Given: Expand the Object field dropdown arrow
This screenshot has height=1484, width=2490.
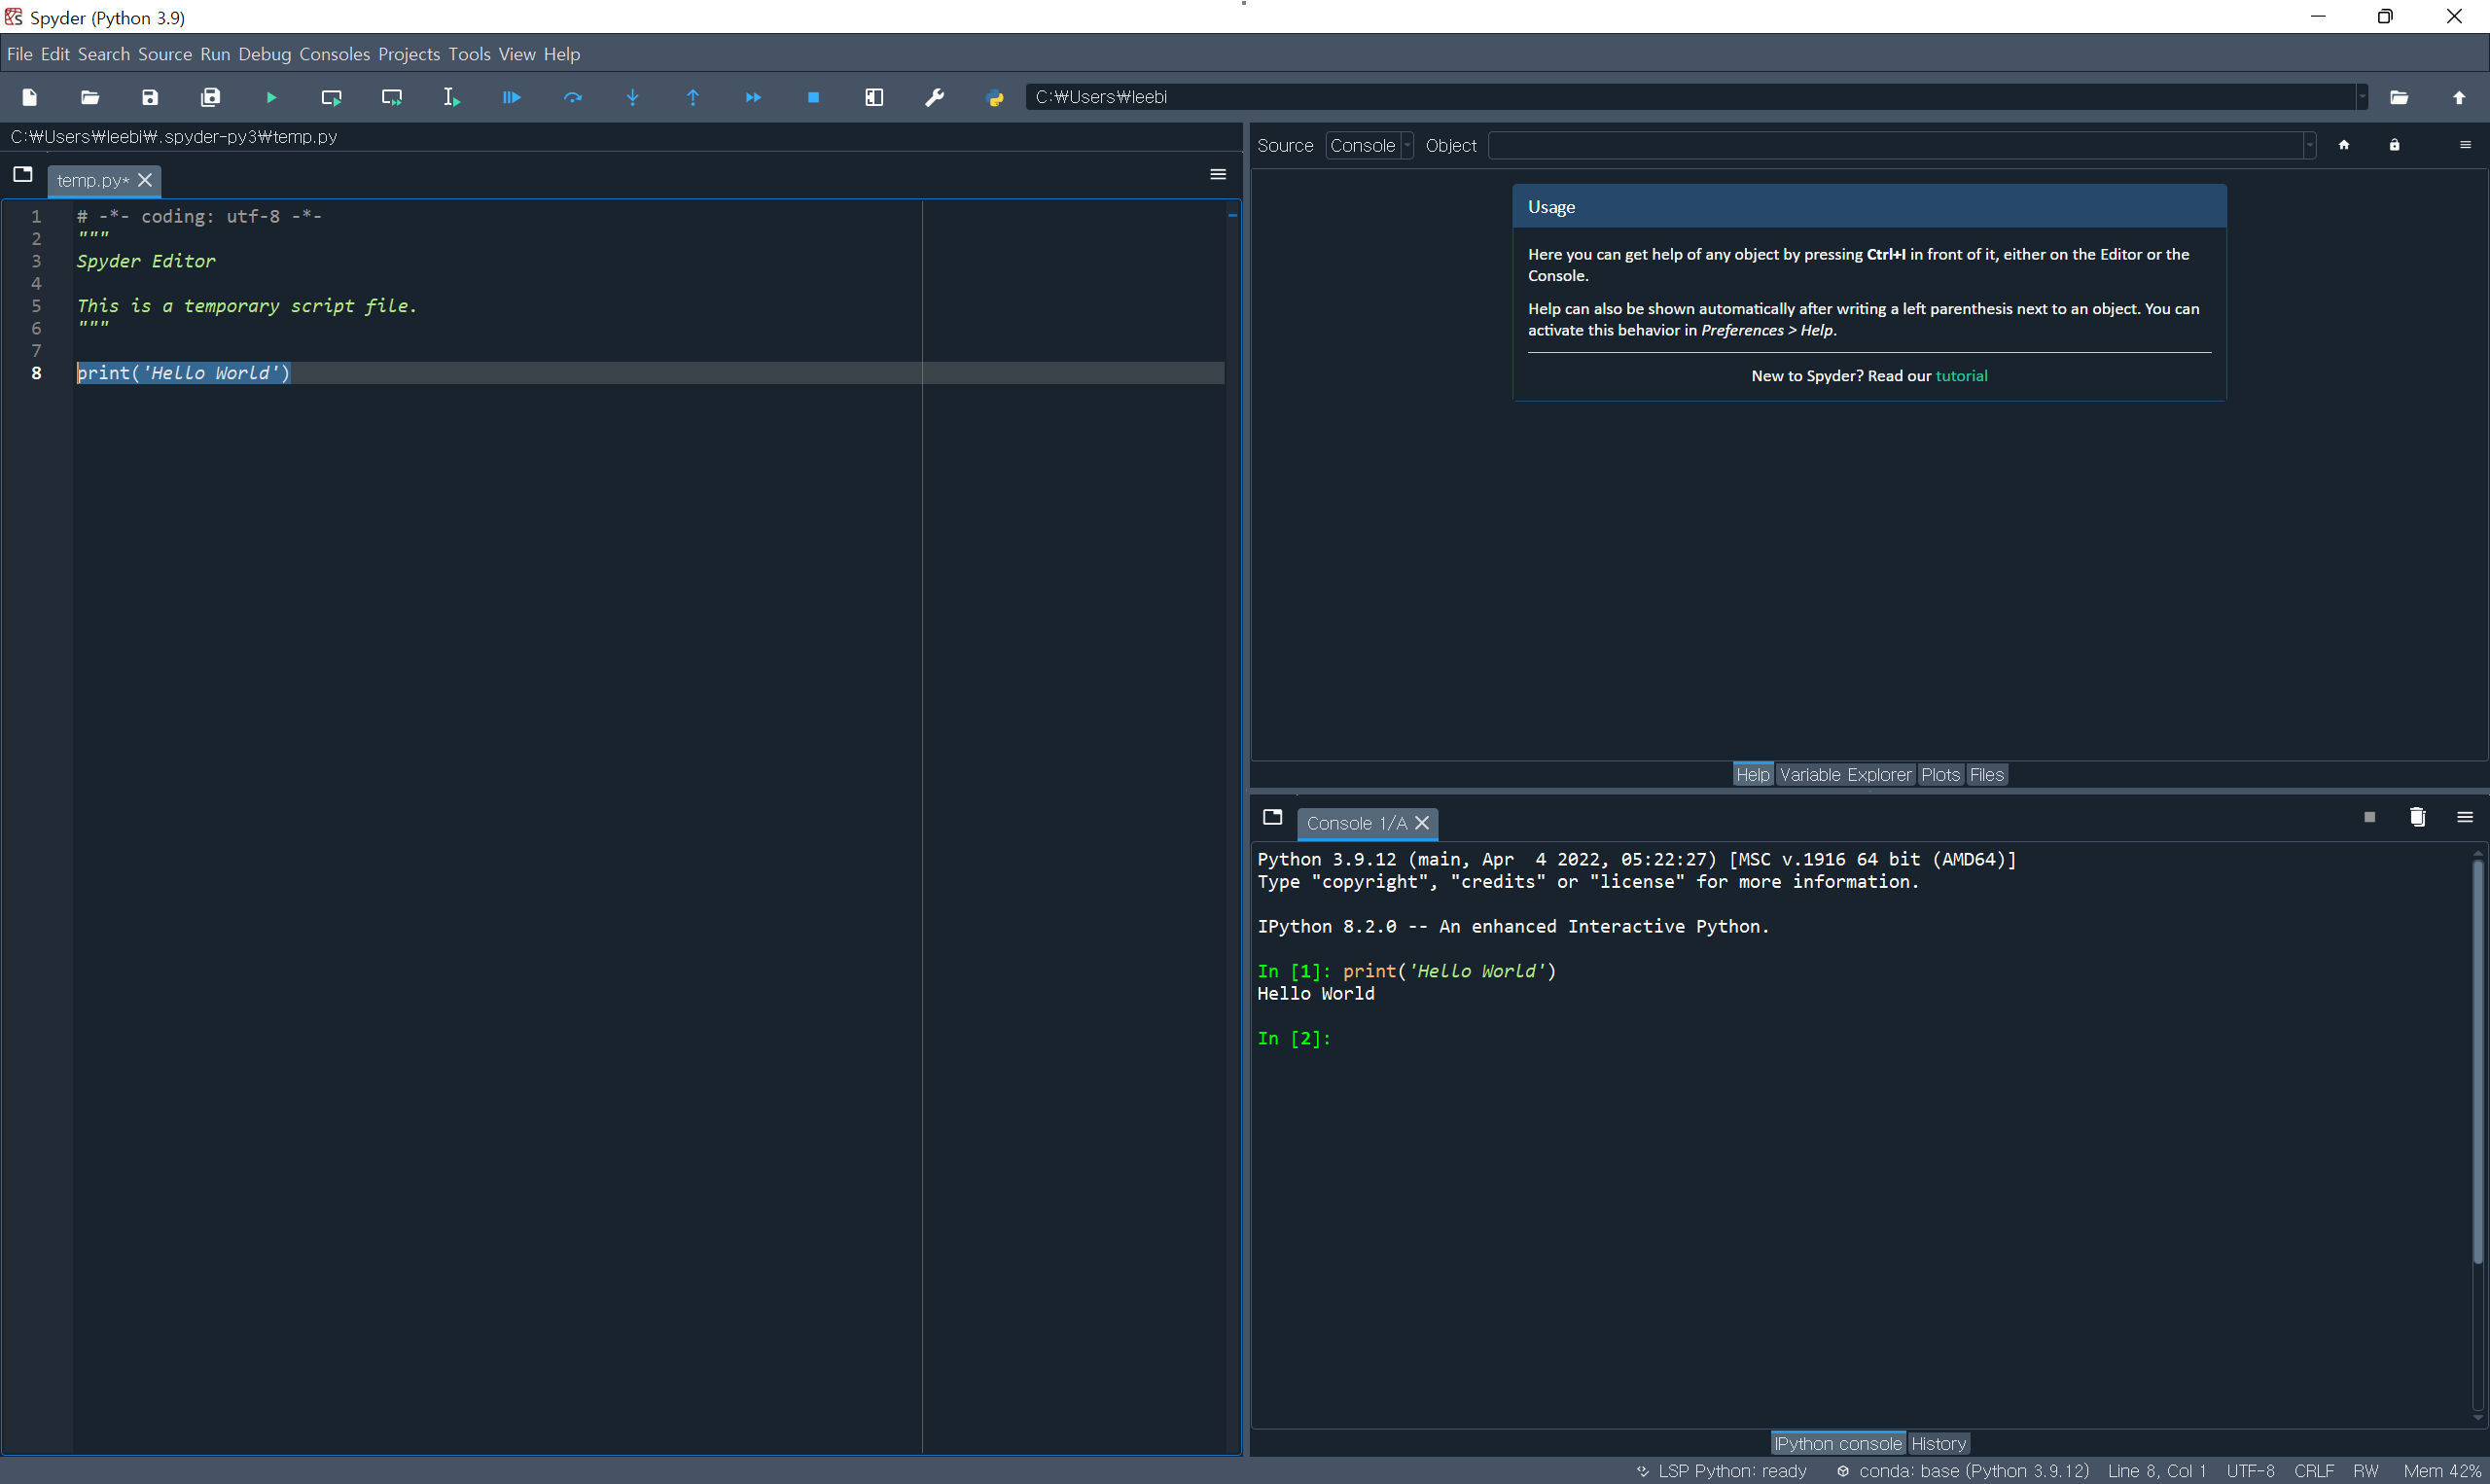Looking at the screenshot, I should 2309,145.
